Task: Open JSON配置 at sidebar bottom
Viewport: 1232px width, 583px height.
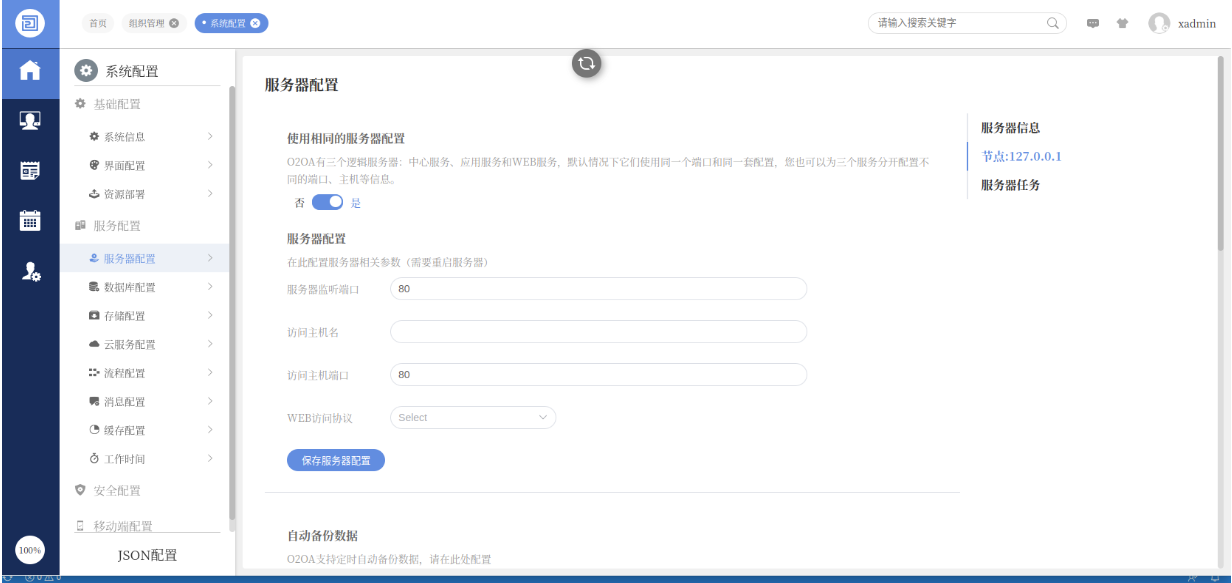Action: 147,555
